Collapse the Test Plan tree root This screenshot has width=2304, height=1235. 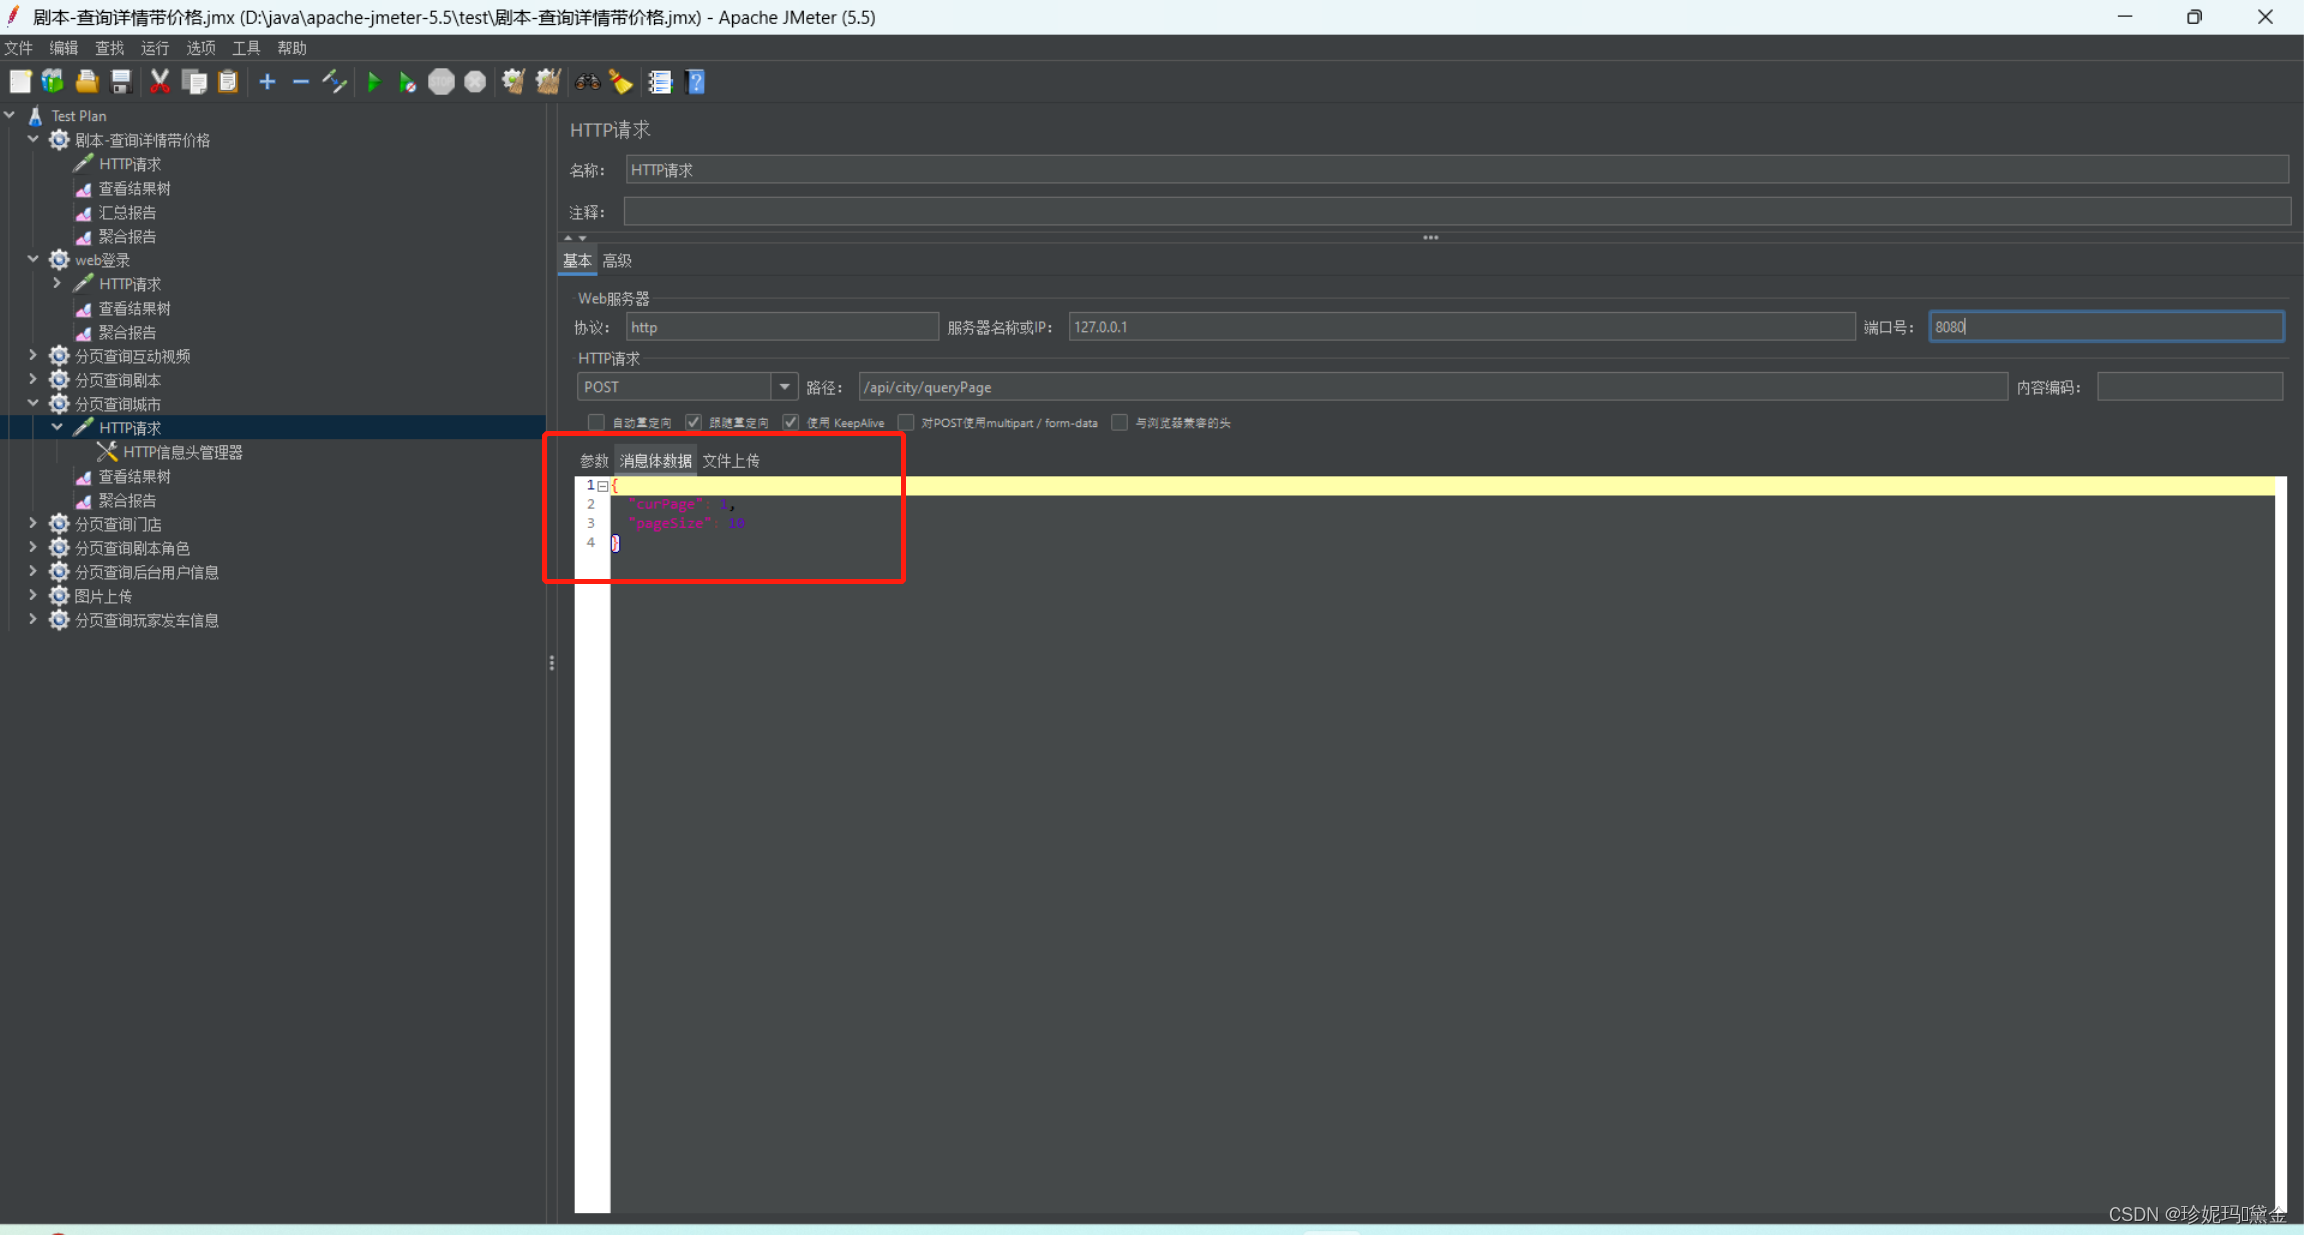[10, 115]
